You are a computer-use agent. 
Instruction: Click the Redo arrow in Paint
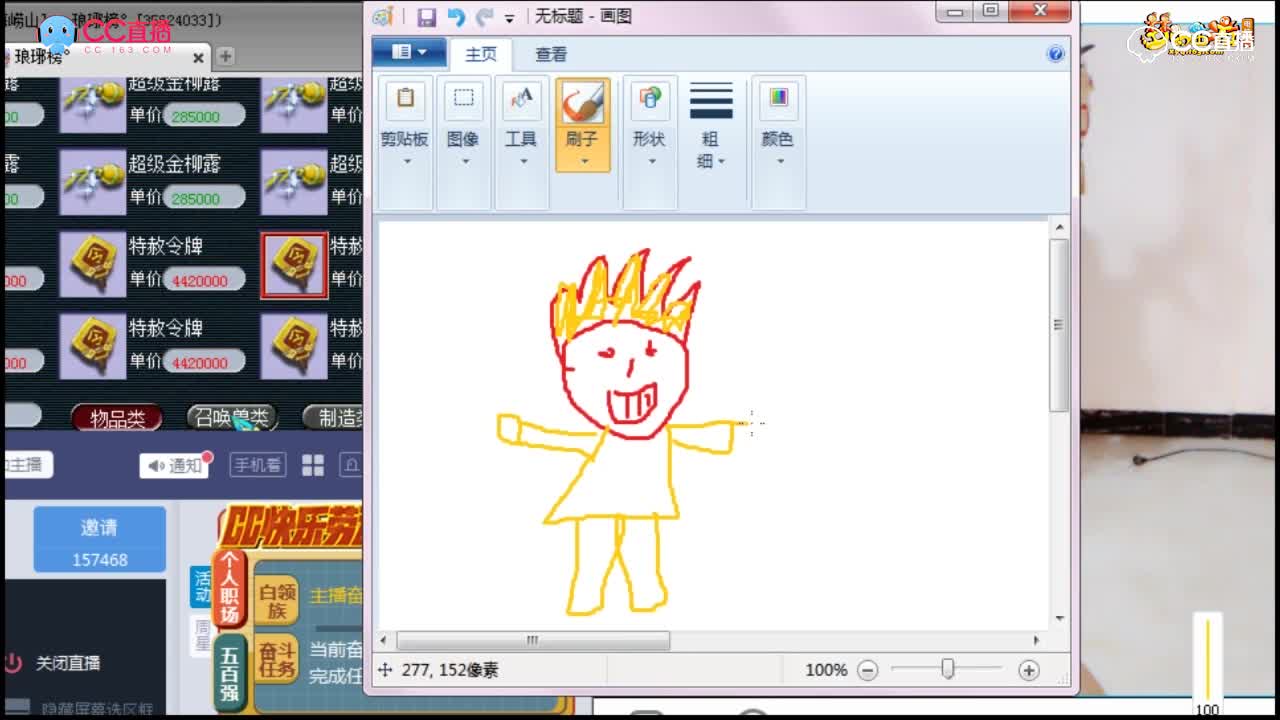pos(485,16)
